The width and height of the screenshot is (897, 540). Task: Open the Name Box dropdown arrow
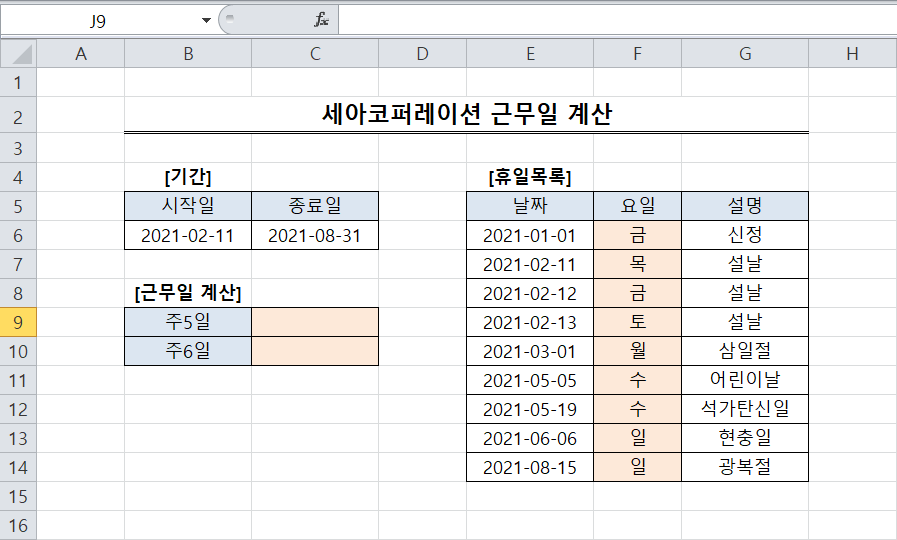pyautogui.click(x=206, y=21)
